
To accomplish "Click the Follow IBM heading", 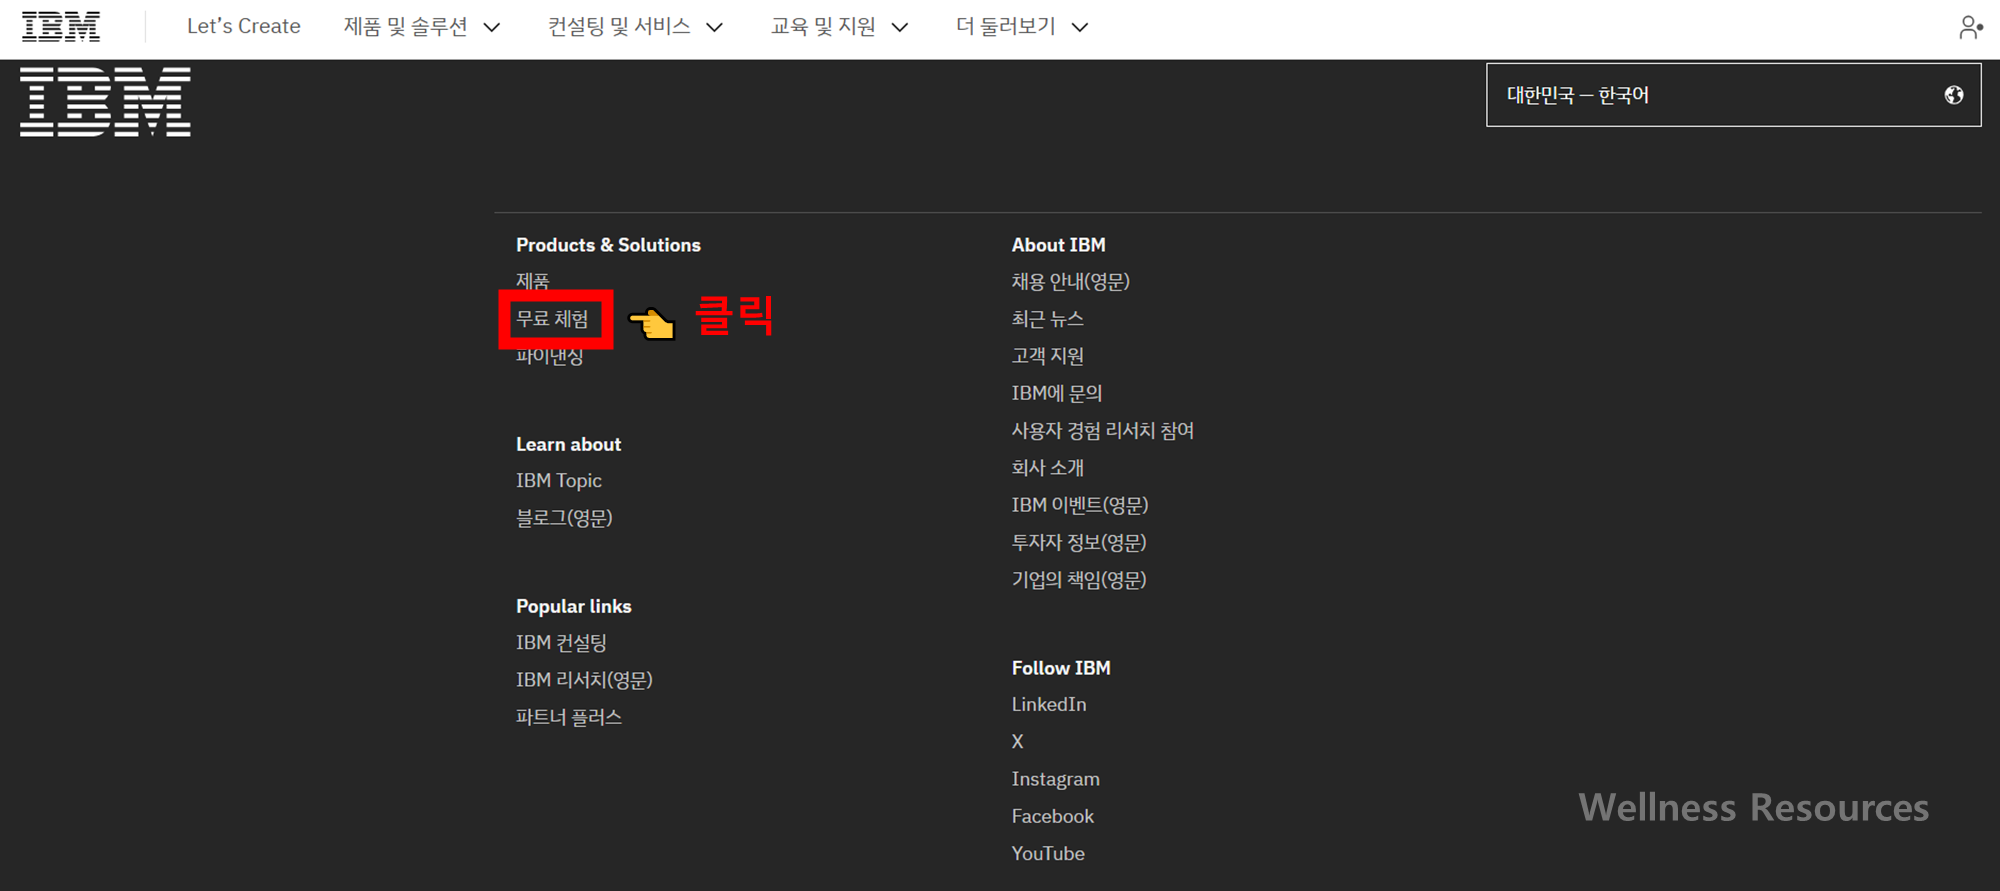I will pyautogui.click(x=1061, y=668).
